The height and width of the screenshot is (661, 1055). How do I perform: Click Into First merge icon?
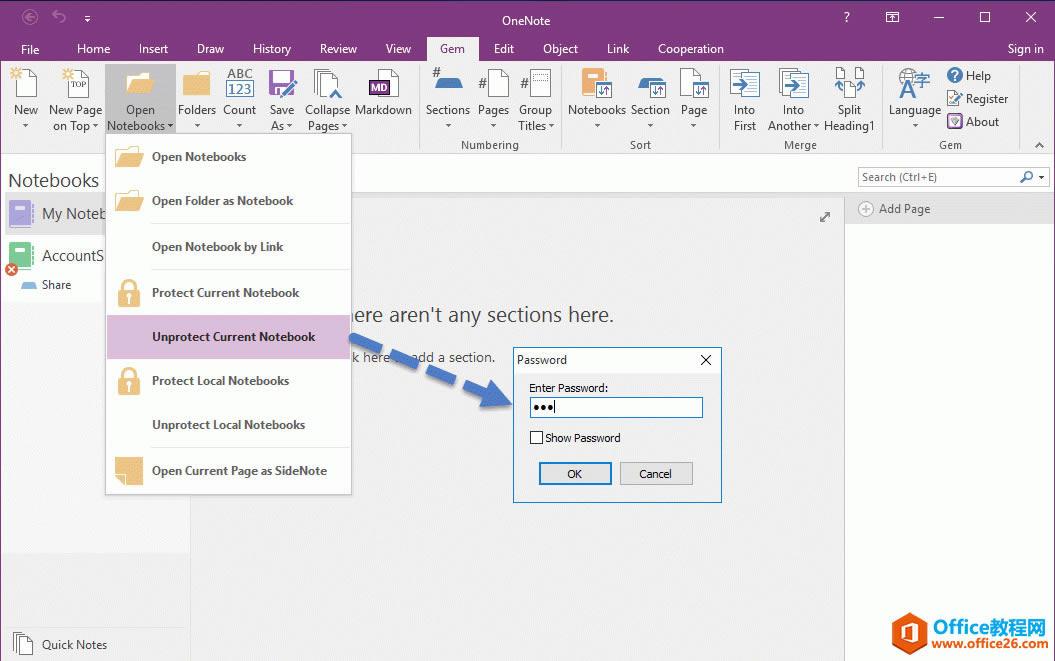pyautogui.click(x=745, y=85)
